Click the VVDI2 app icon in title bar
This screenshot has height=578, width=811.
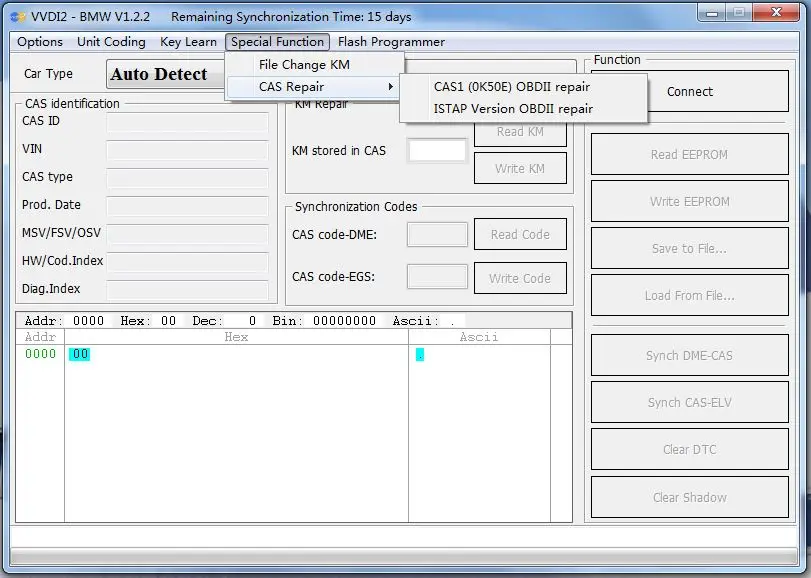[18, 17]
